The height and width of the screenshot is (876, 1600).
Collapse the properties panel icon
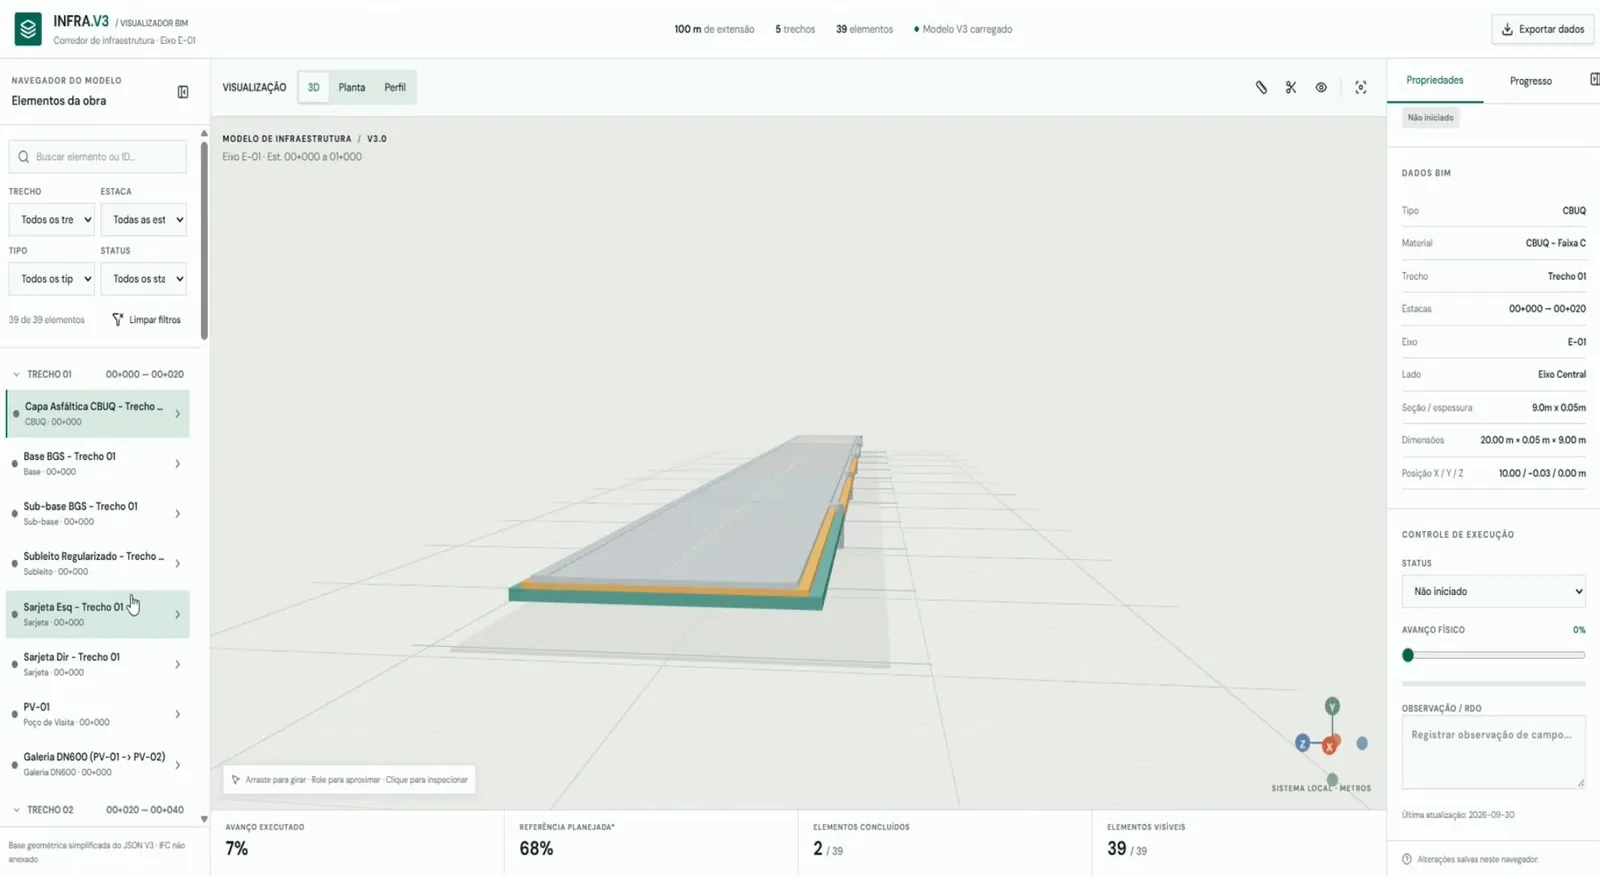tap(1594, 80)
